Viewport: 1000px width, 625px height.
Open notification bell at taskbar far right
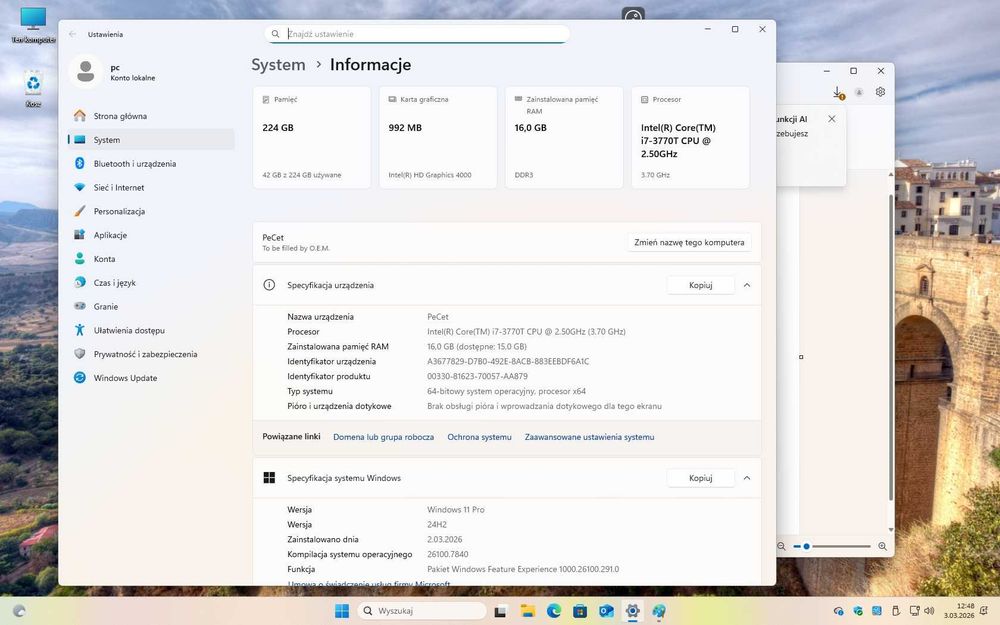tap(984, 611)
